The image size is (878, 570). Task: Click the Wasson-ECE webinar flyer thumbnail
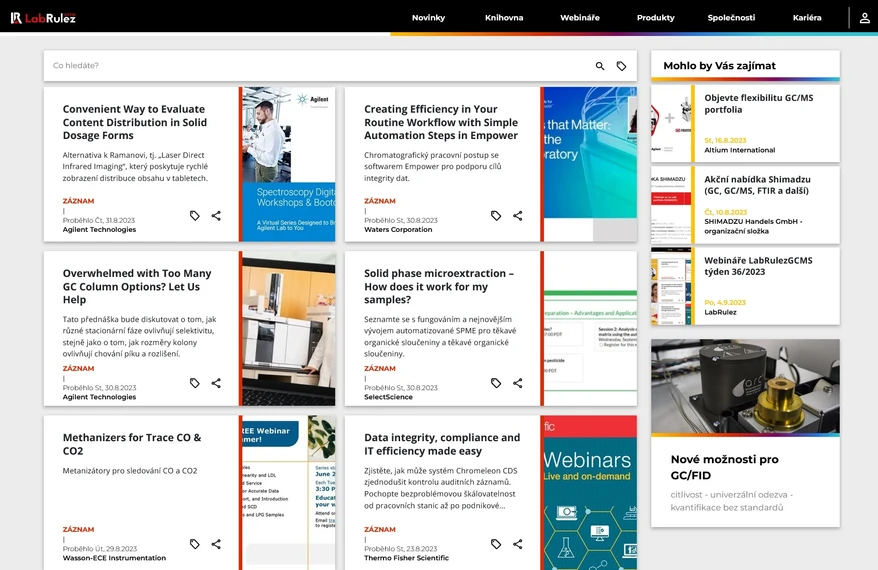coord(289,493)
